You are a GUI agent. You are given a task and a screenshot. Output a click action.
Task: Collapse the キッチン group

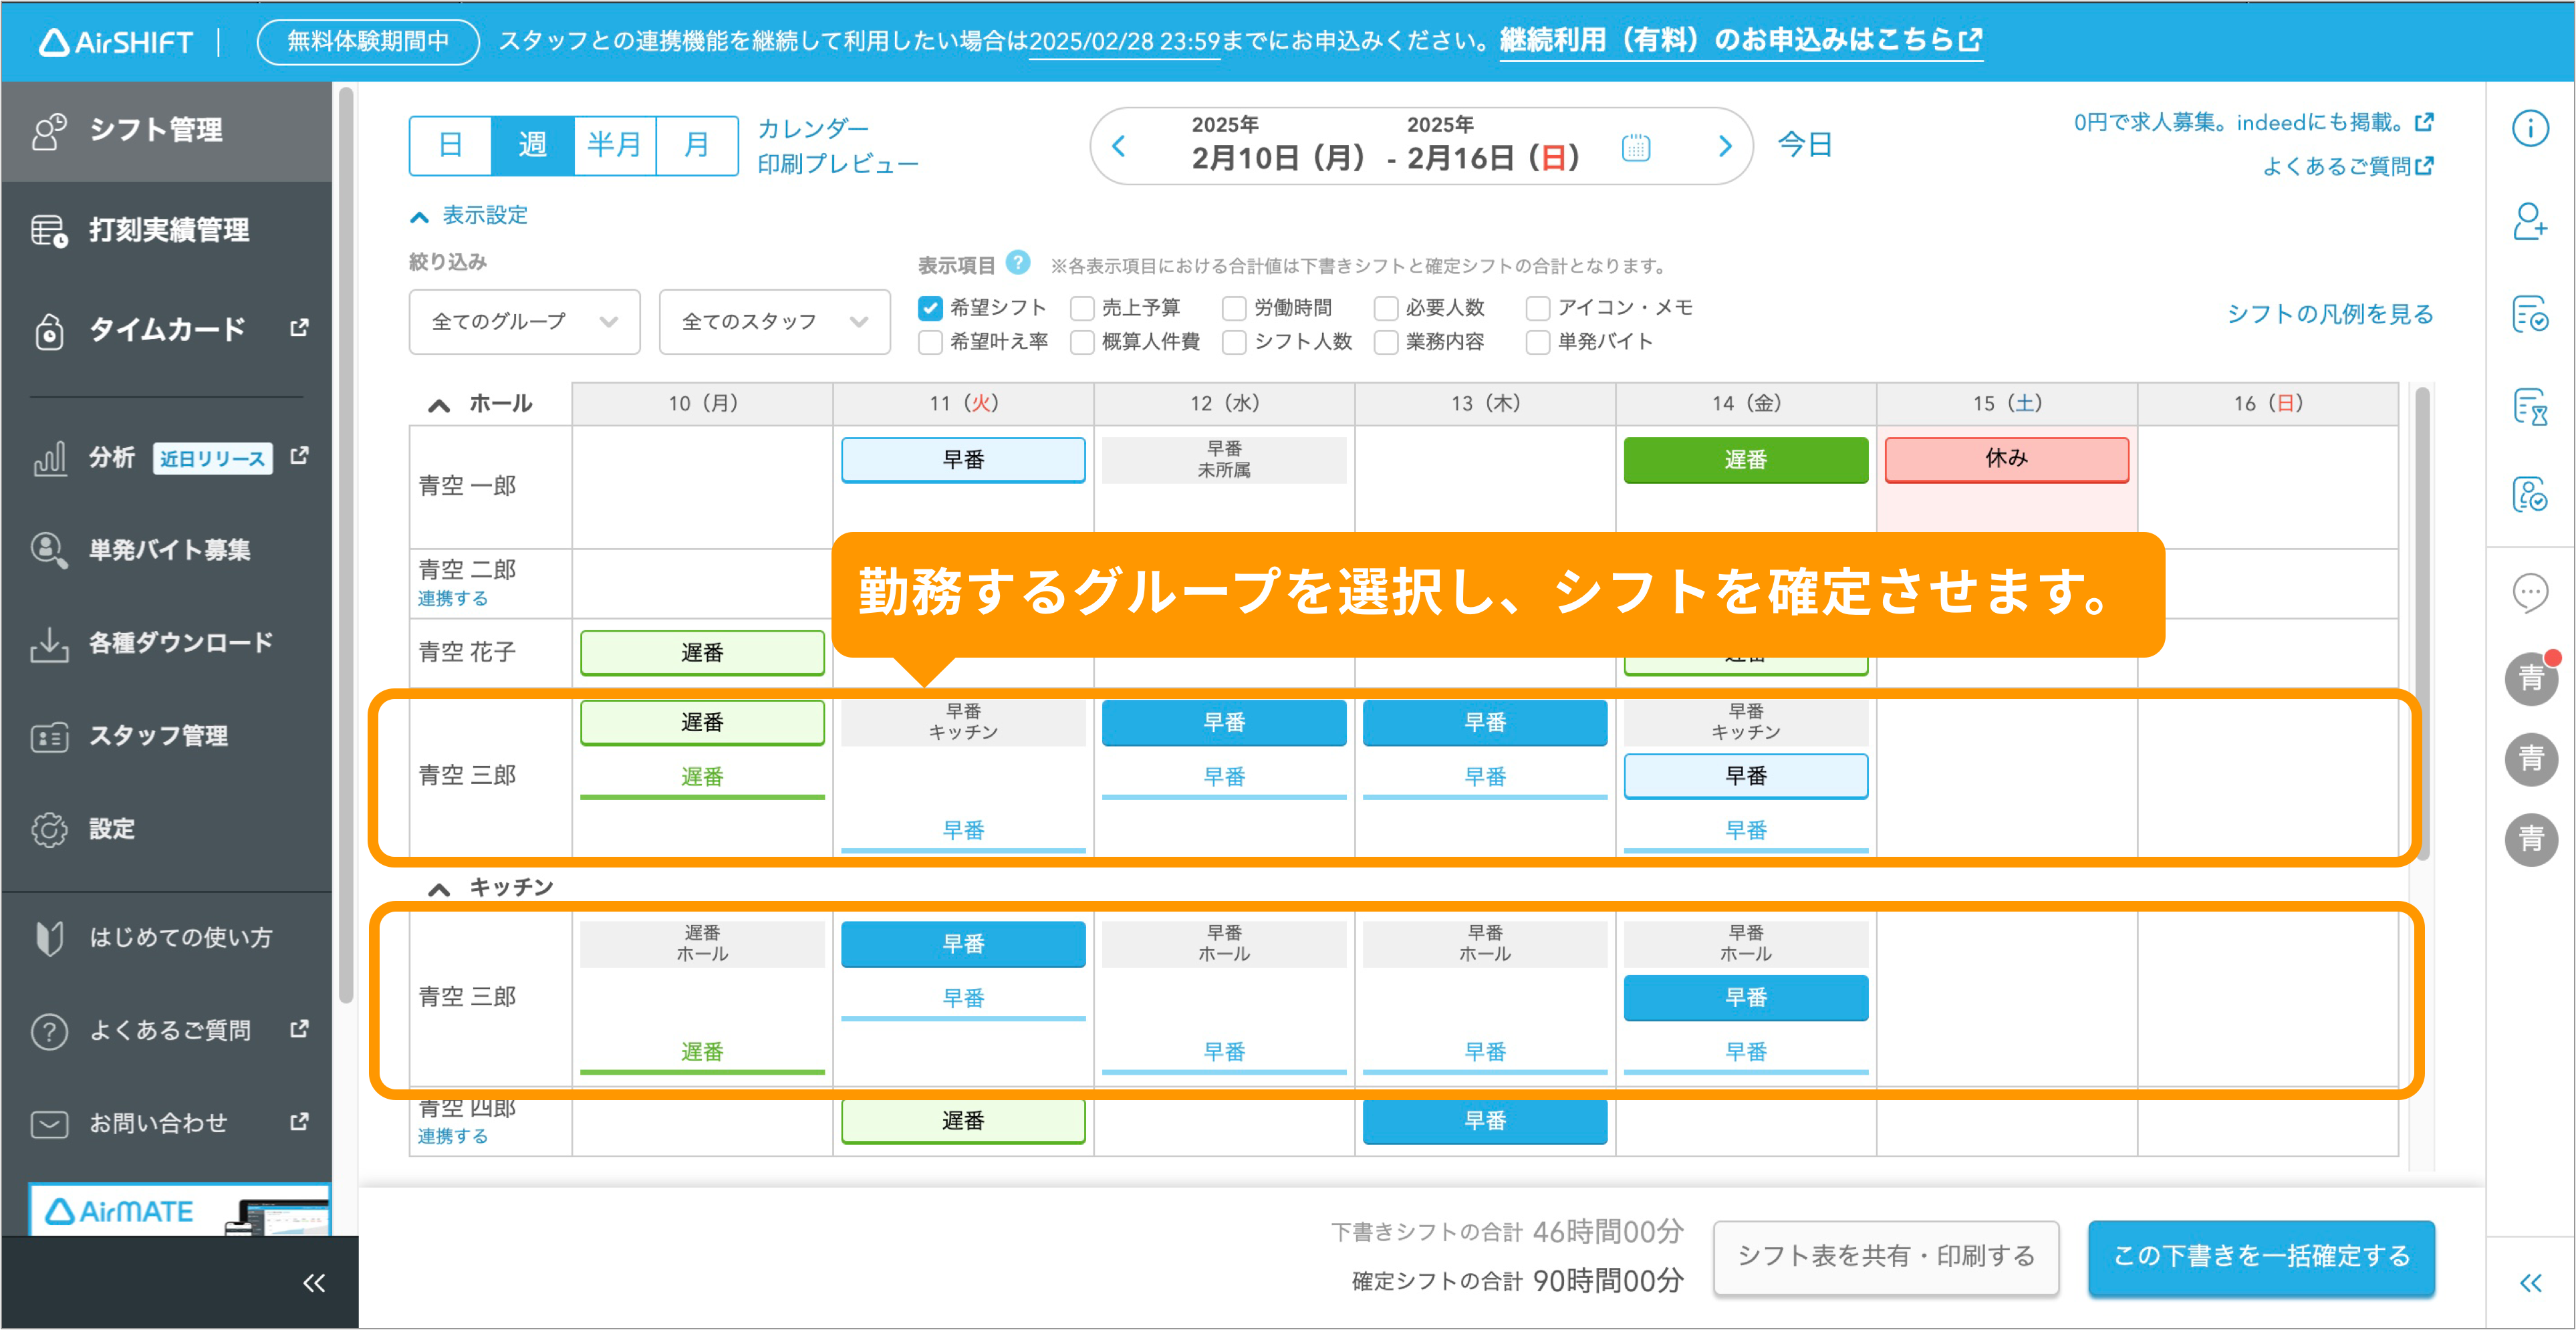coord(438,889)
